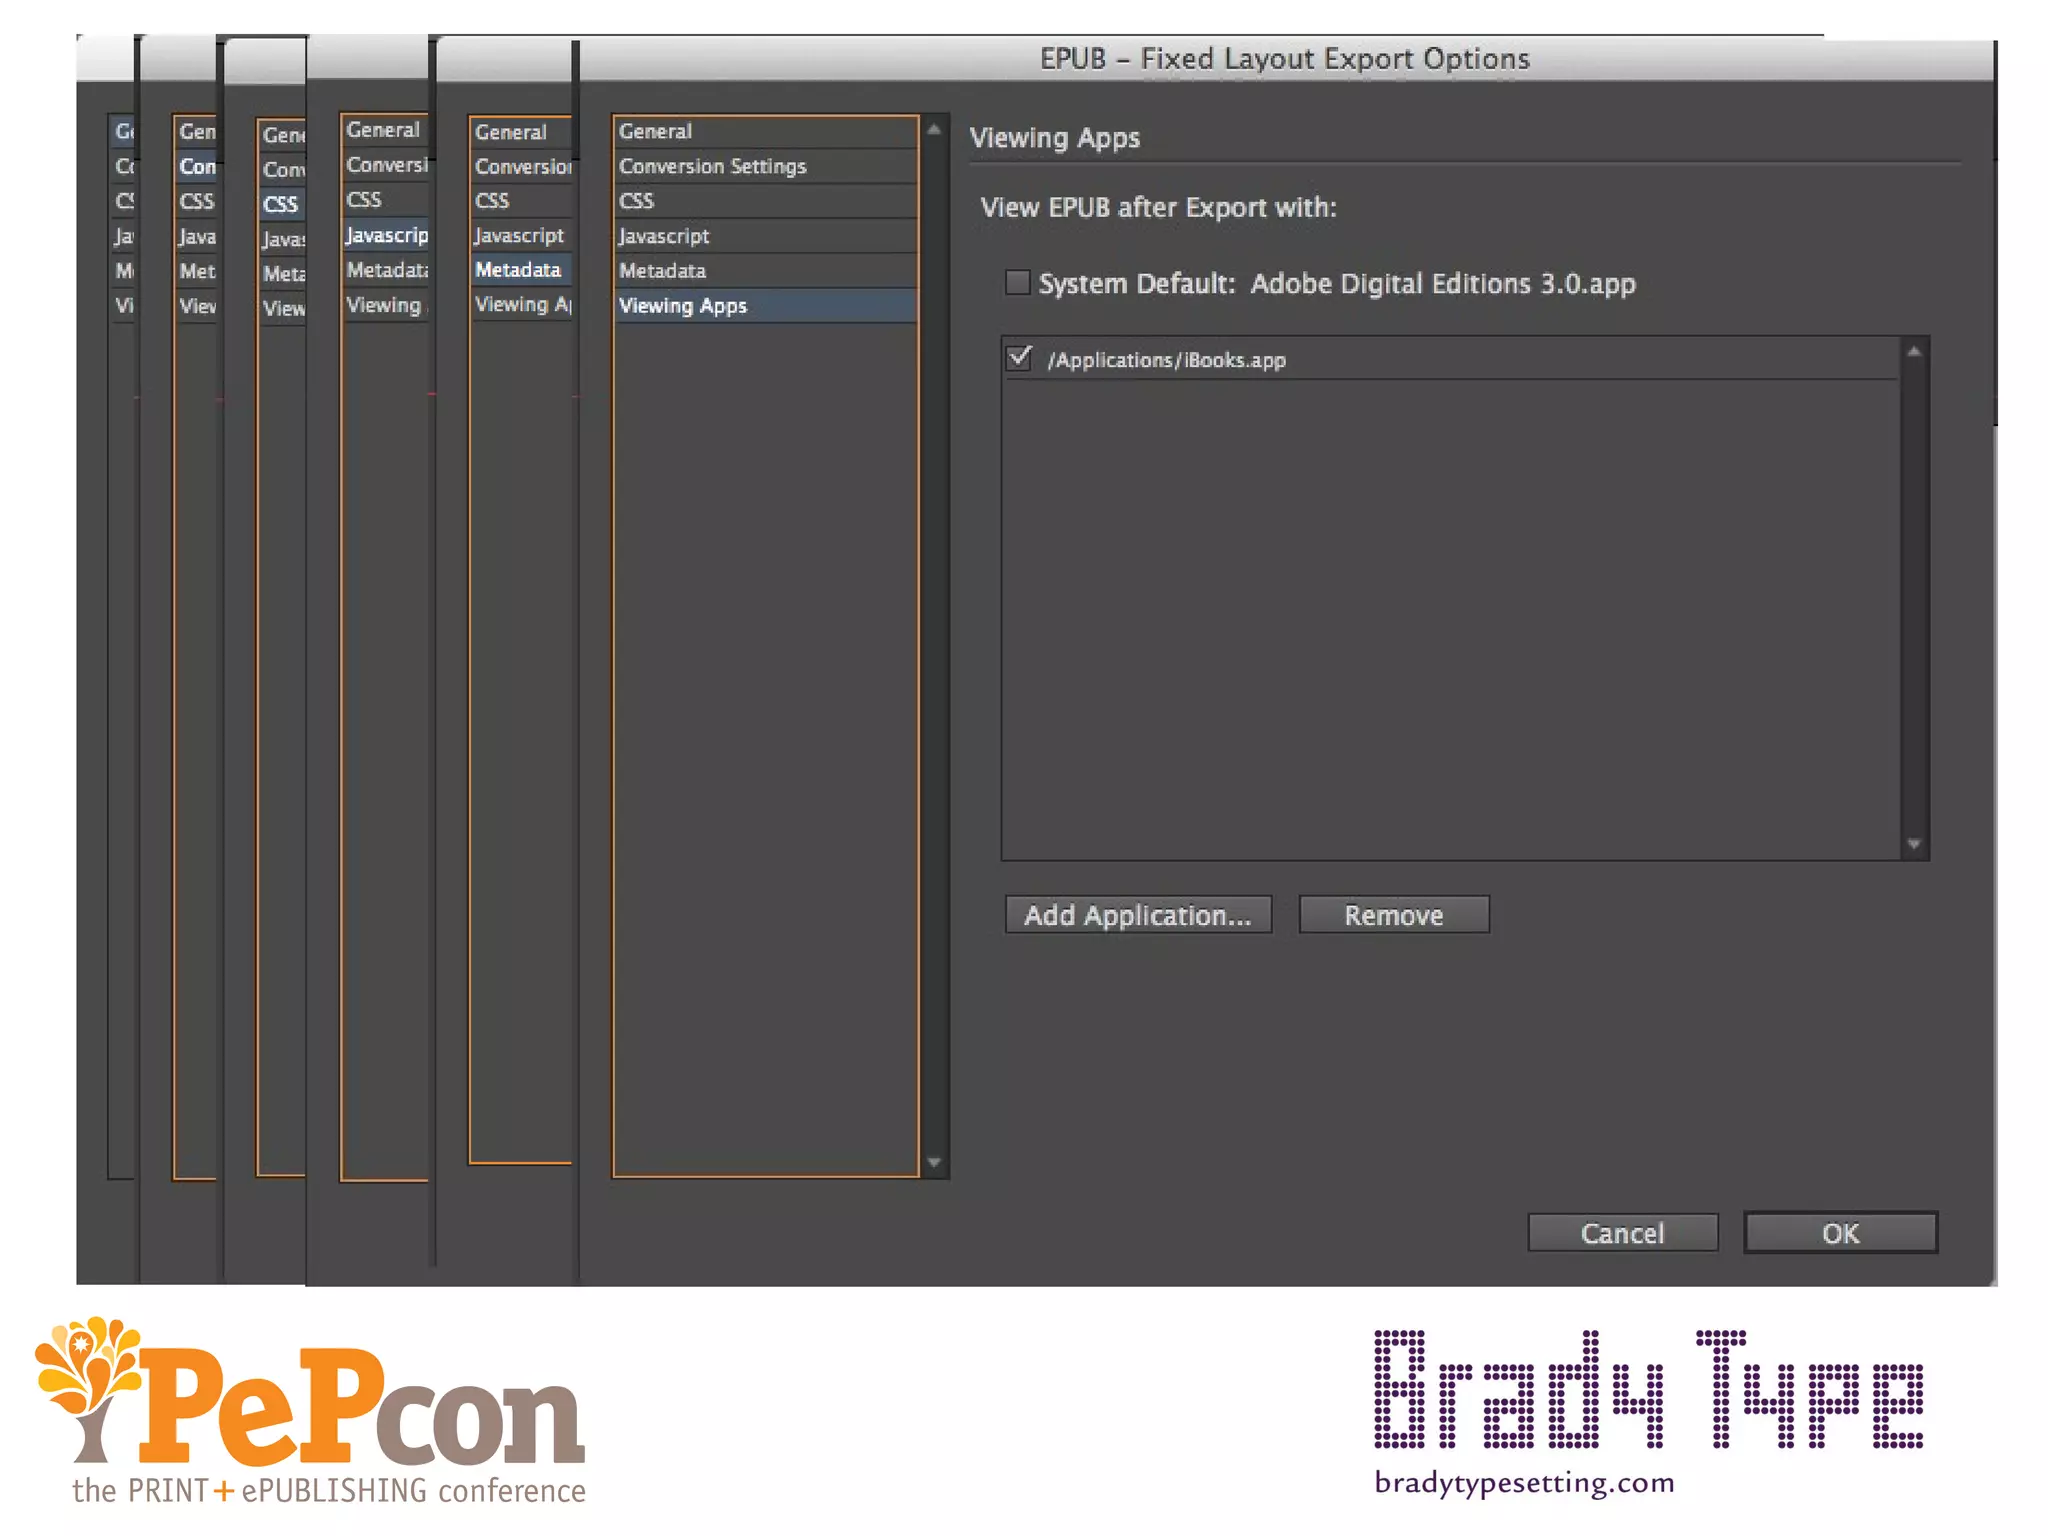
Task: Click the Add Application... button
Action: [x=1138, y=915]
